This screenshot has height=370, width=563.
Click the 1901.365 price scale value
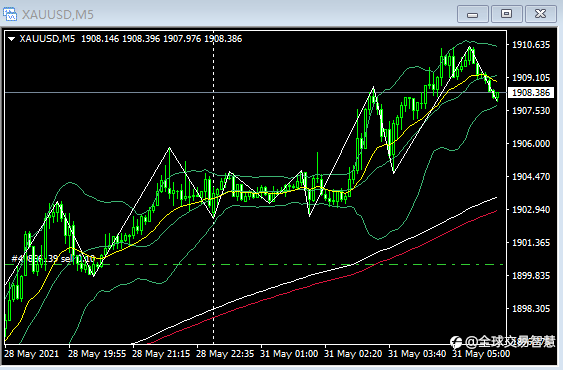click(531, 243)
